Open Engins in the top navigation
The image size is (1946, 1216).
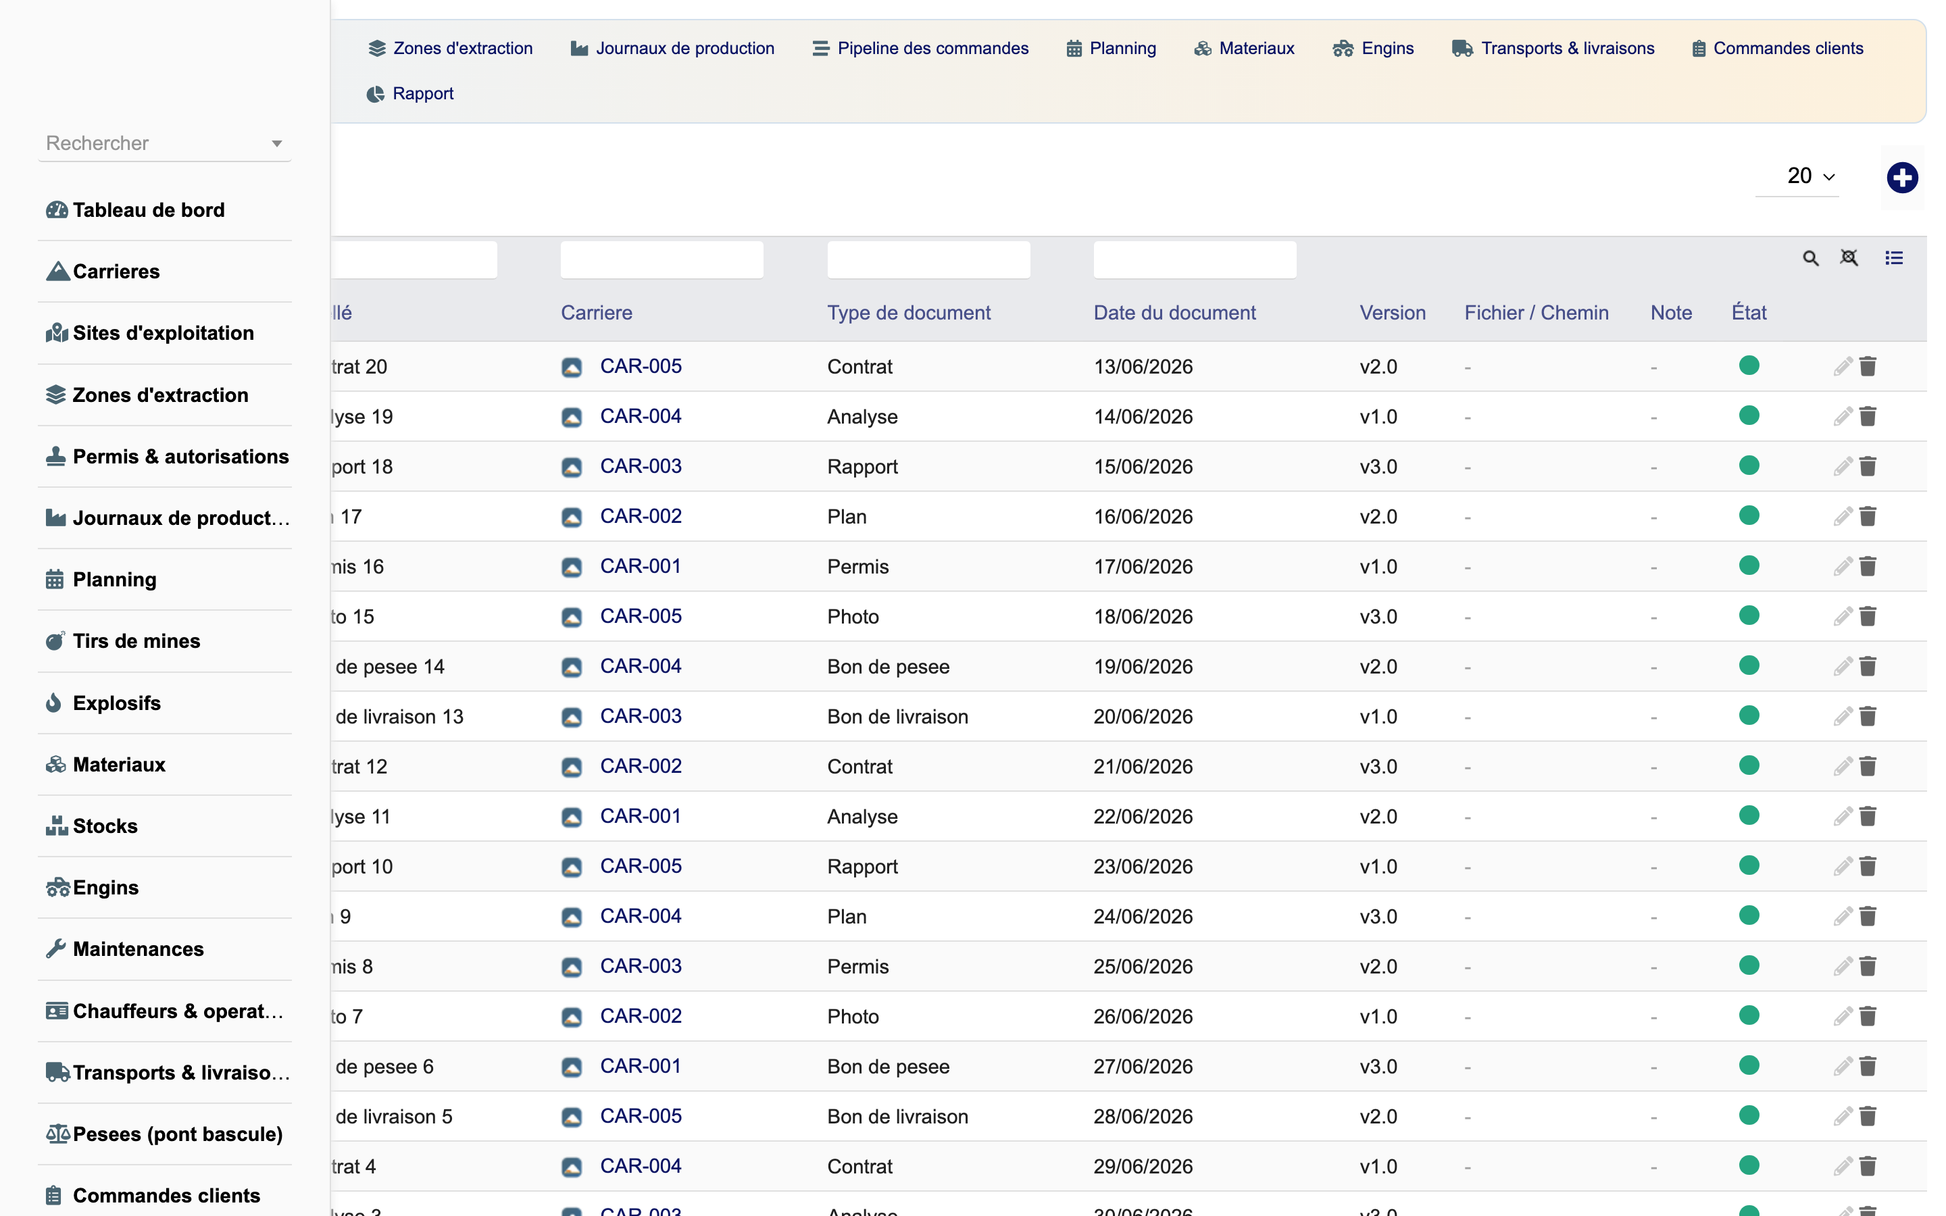pos(1373,48)
